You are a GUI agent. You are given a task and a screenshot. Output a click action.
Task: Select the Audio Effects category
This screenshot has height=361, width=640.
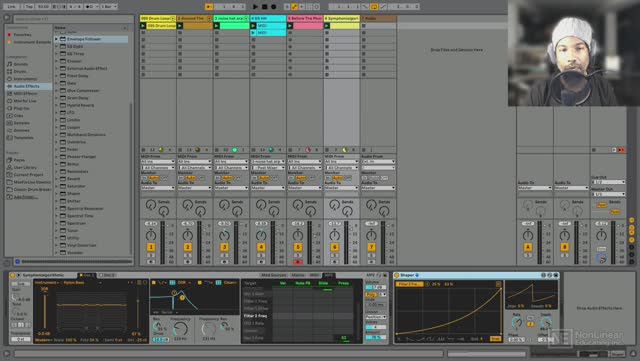pyautogui.click(x=27, y=86)
